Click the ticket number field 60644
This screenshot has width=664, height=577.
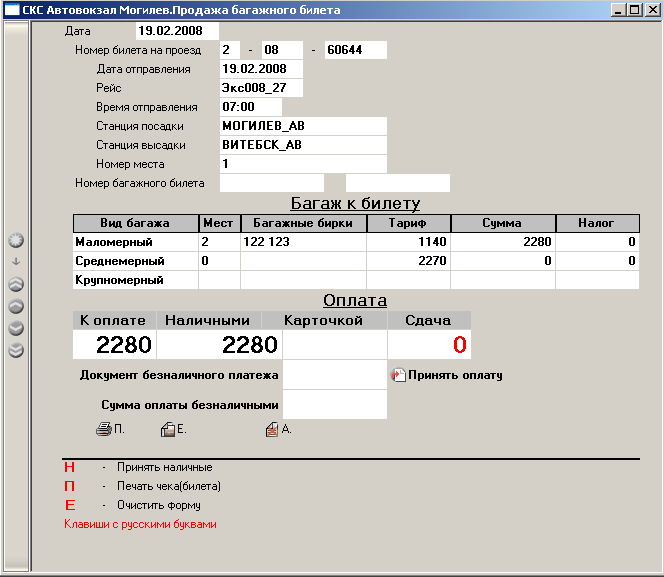pos(355,50)
